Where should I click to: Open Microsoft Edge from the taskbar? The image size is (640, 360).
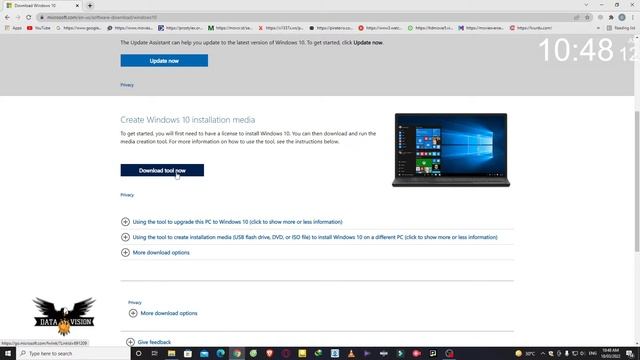tap(220, 353)
